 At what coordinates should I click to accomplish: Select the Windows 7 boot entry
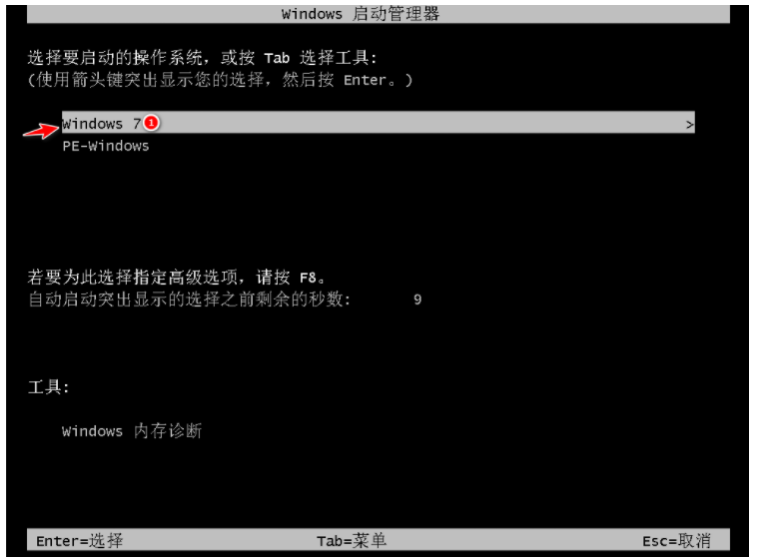[x=378, y=123]
